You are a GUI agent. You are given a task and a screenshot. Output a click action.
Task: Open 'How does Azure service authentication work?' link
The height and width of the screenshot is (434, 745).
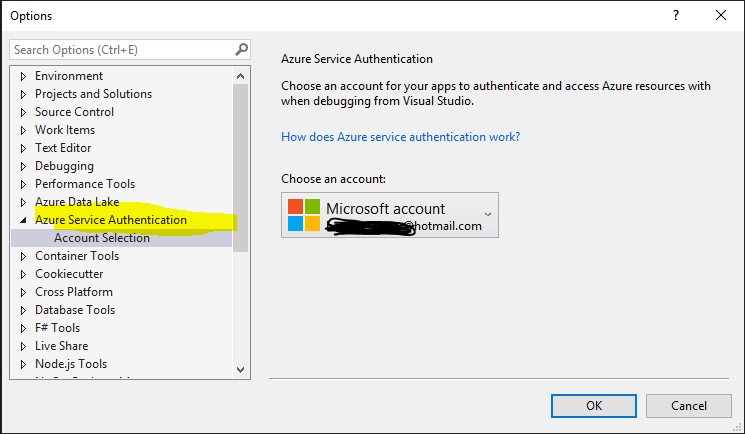[401, 137]
